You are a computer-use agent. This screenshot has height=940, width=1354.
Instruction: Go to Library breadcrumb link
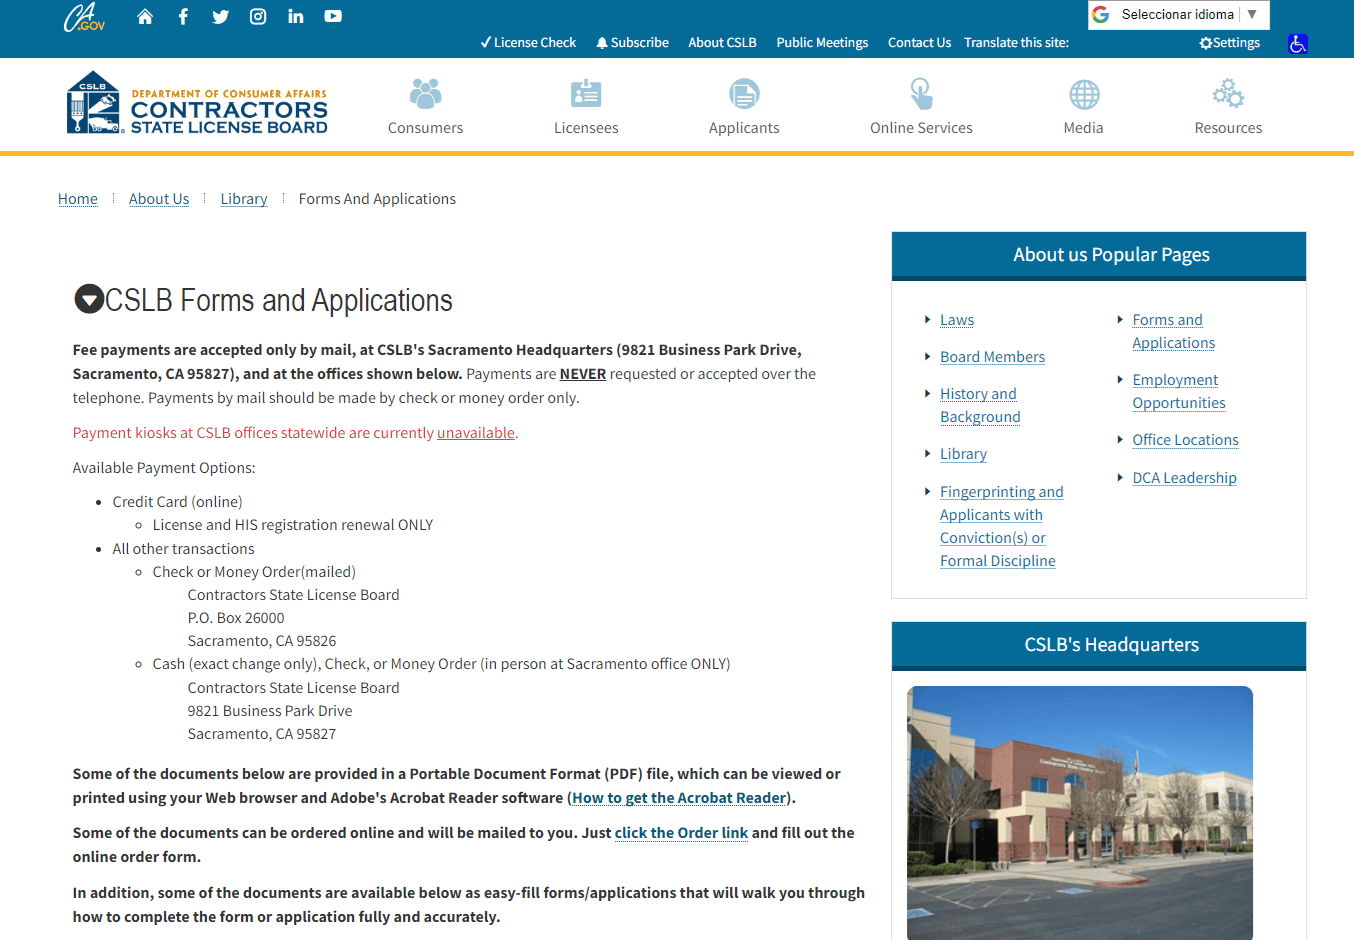click(x=244, y=199)
